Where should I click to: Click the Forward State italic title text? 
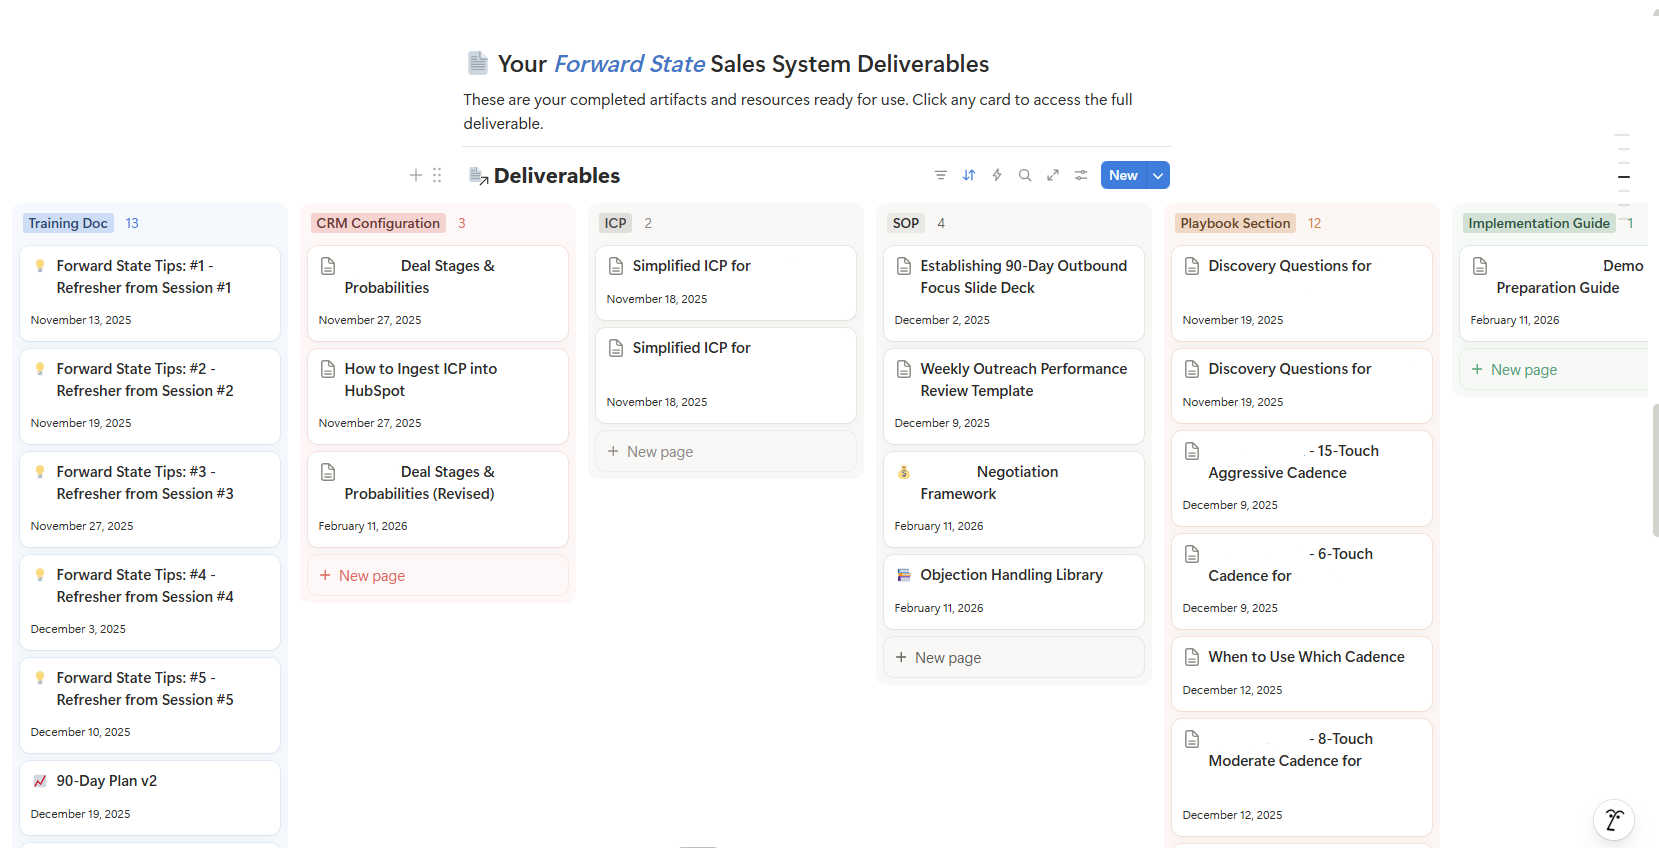(x=629, y=64)
